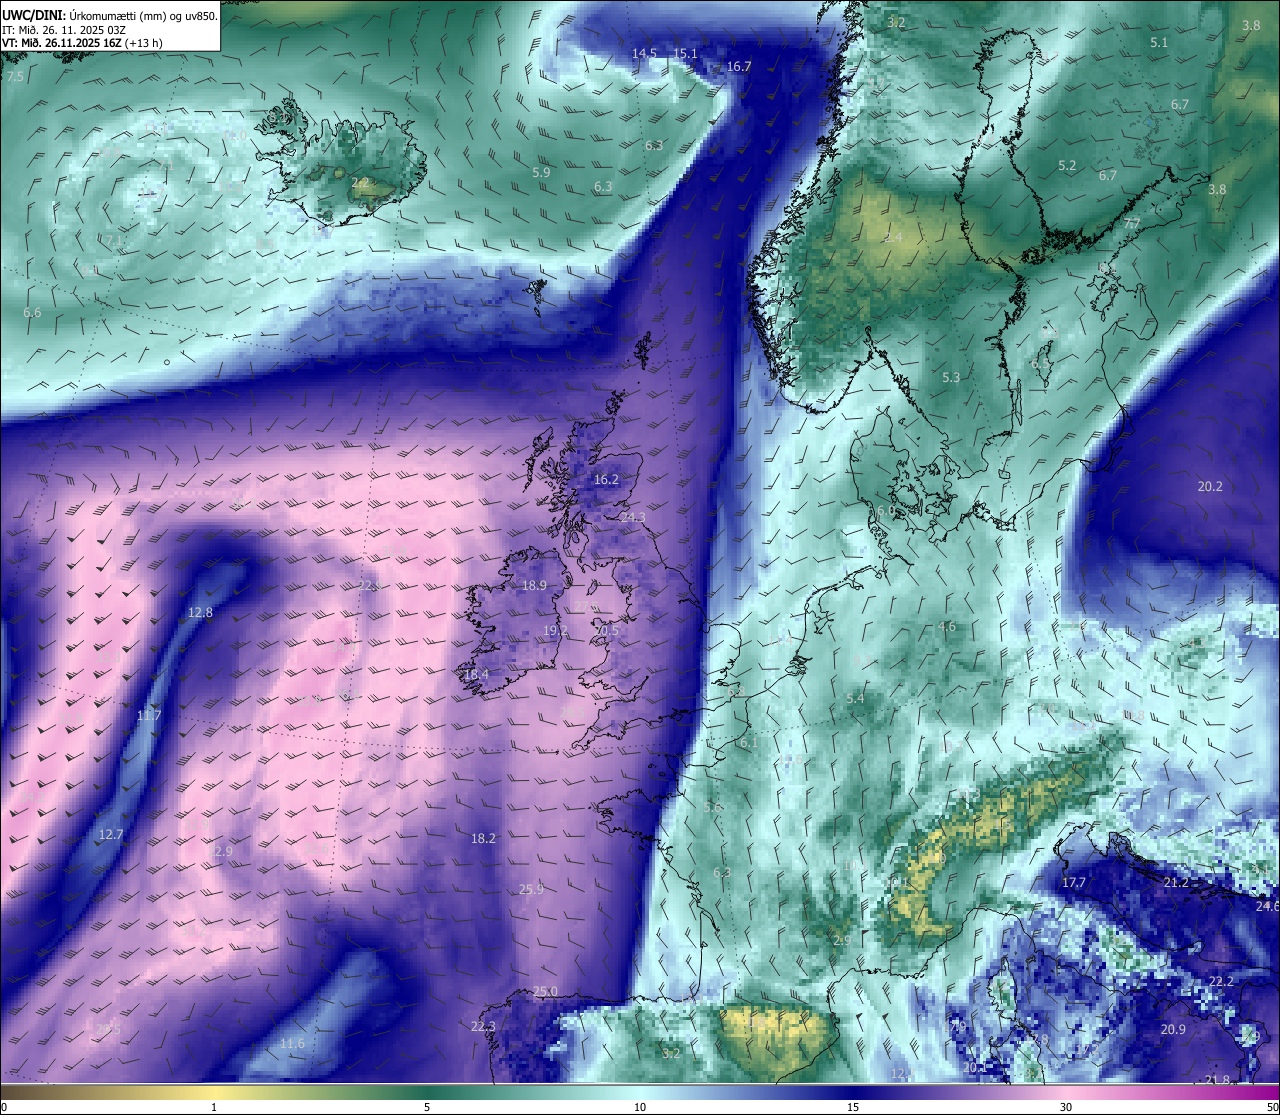Click the 6.1 value on the map

pyautogui.click(x=748, y=743)
